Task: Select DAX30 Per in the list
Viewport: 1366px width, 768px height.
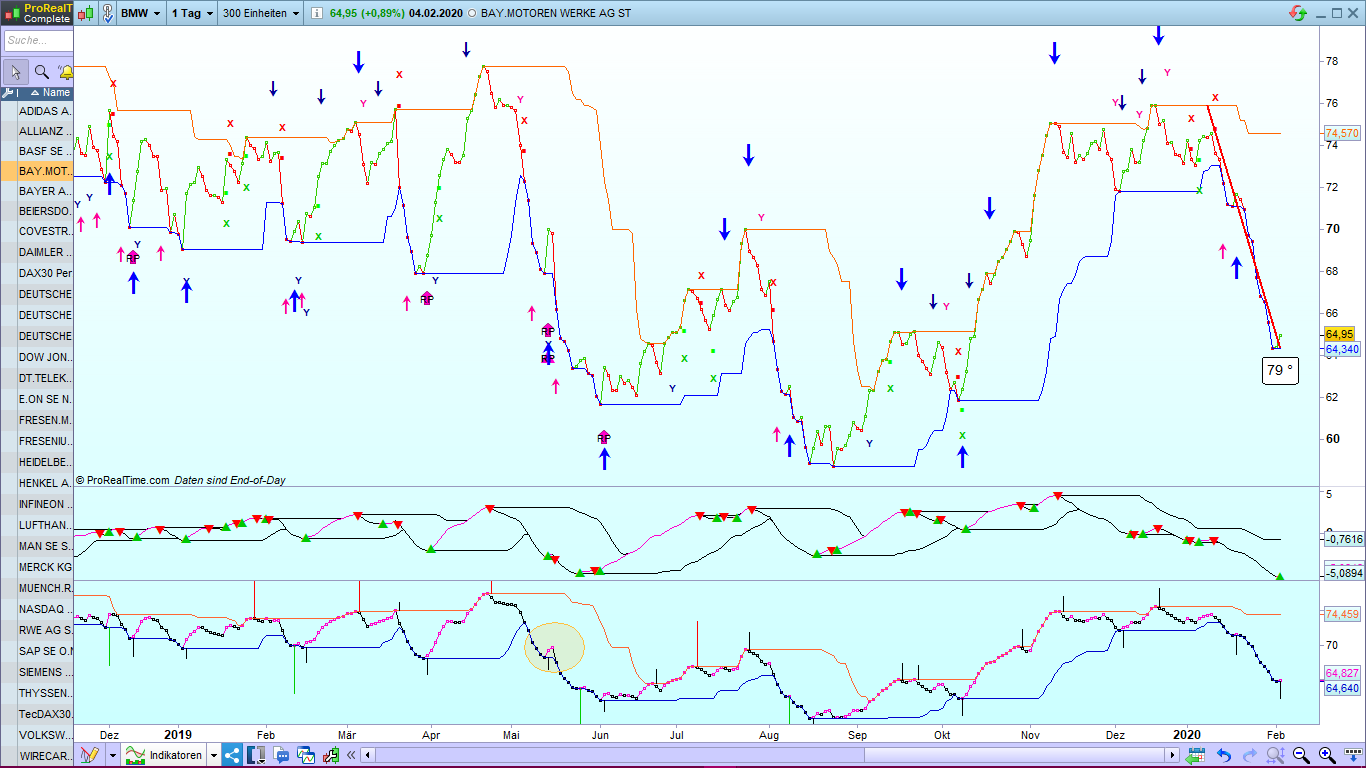Action: tap(45, 273)
